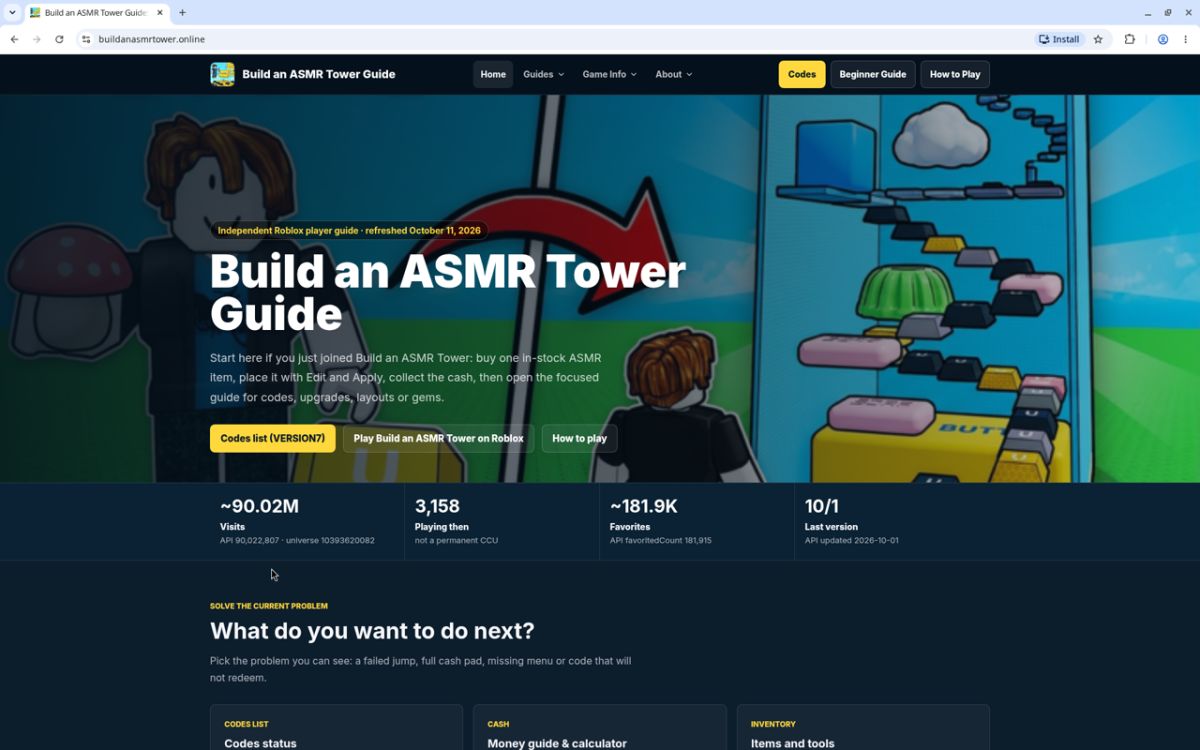Open the tab search dropdown arrow
1200x750 pixels.
coord(12,13)
